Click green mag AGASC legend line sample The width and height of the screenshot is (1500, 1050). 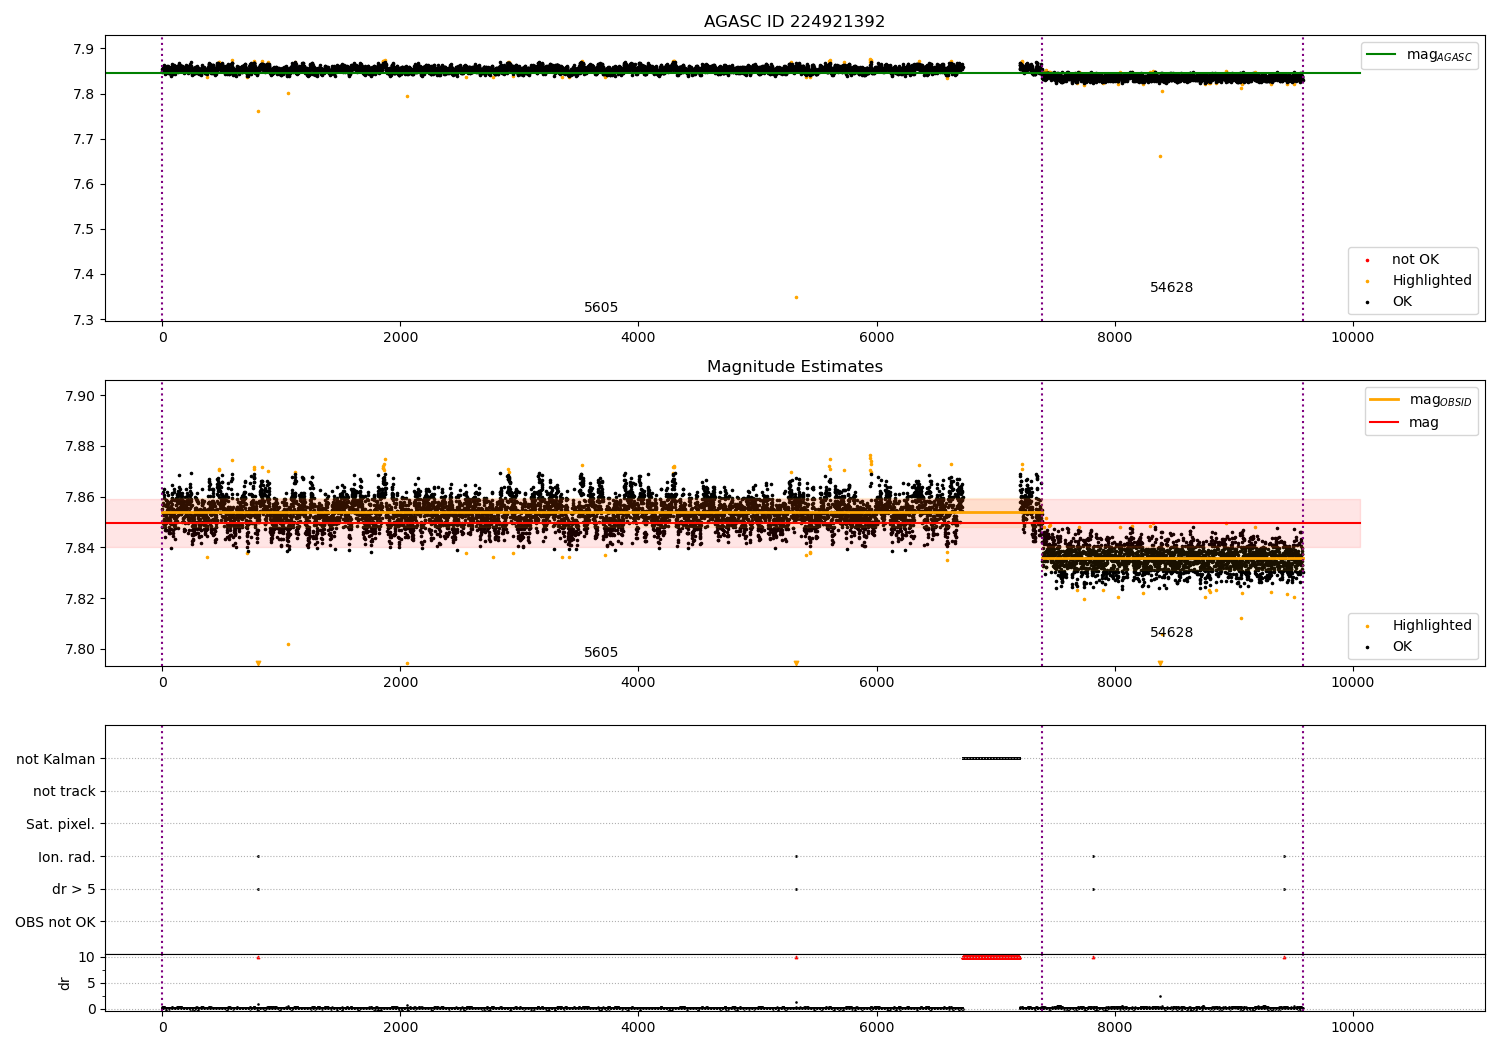click(x=1382, y=55)
